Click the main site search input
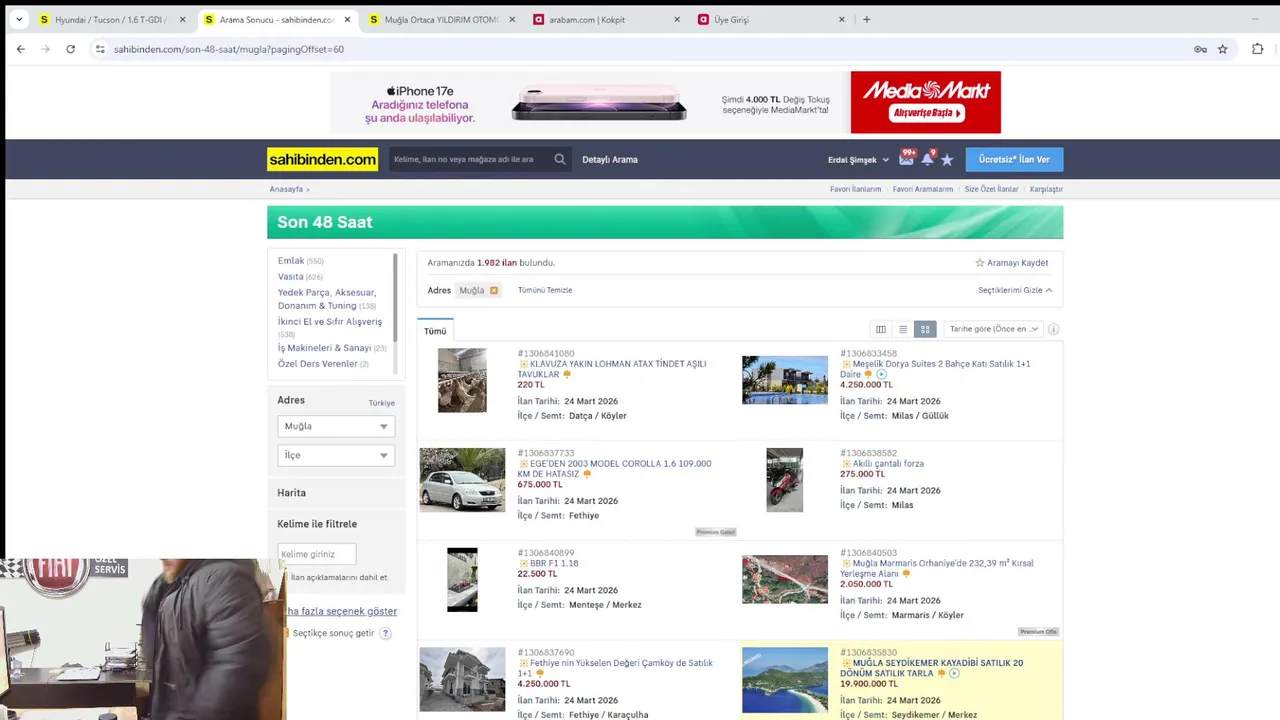 click(x=470, y=159)
